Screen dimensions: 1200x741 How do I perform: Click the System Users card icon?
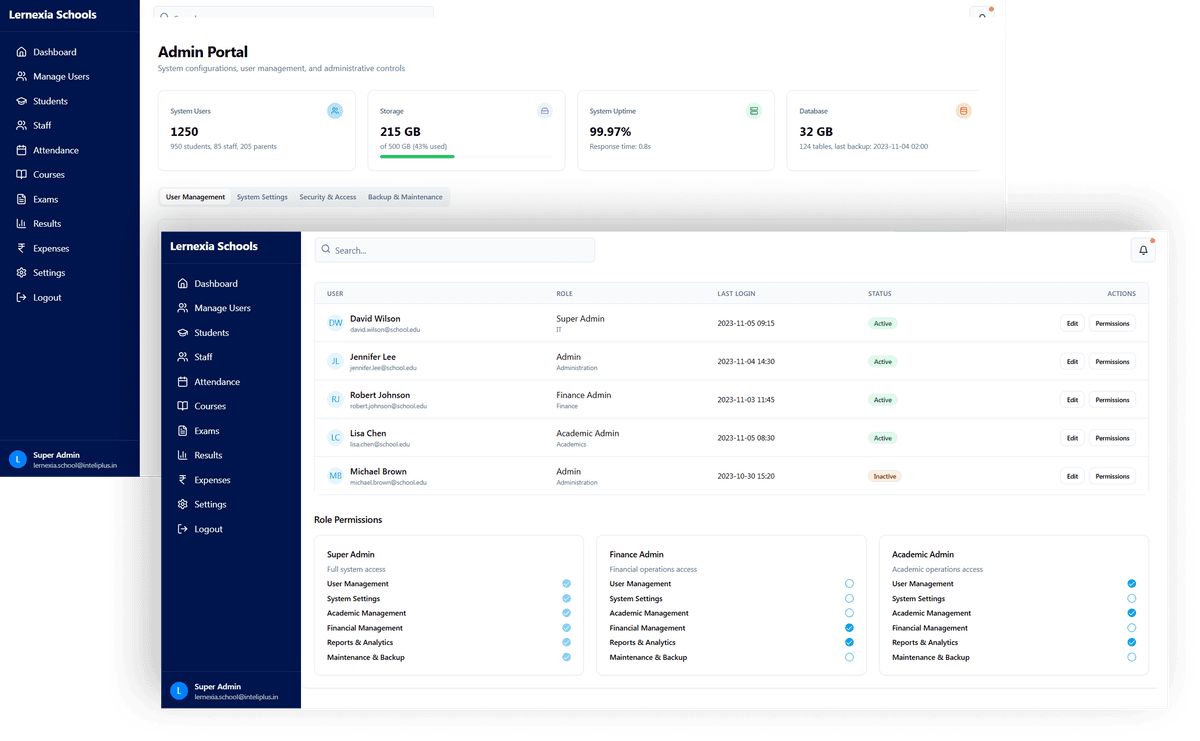point(334,111)
